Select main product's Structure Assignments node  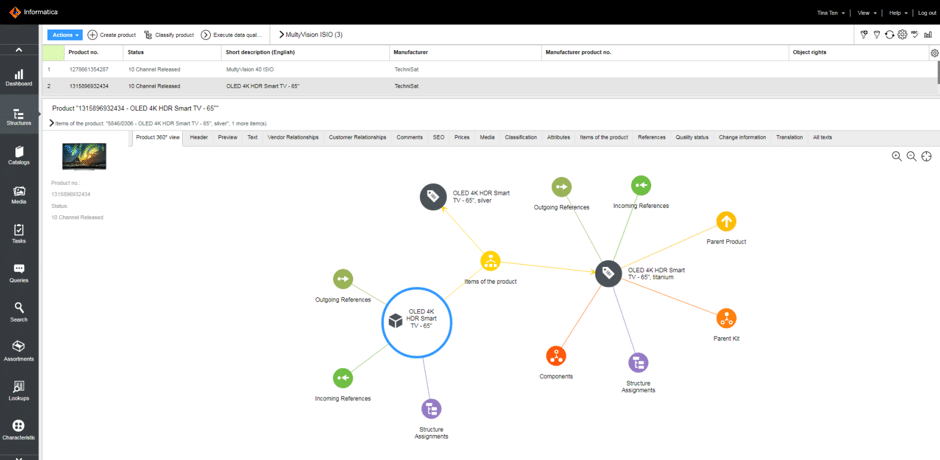pyautogui.click(x=432, y=409)
